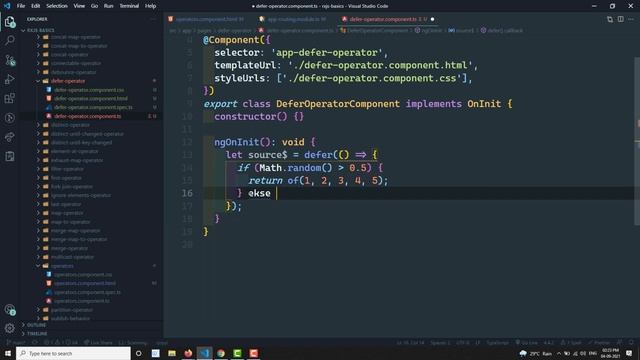The image size is (640, 360).
Task: Open the Manage settings gear
Action: click(10, 328)
